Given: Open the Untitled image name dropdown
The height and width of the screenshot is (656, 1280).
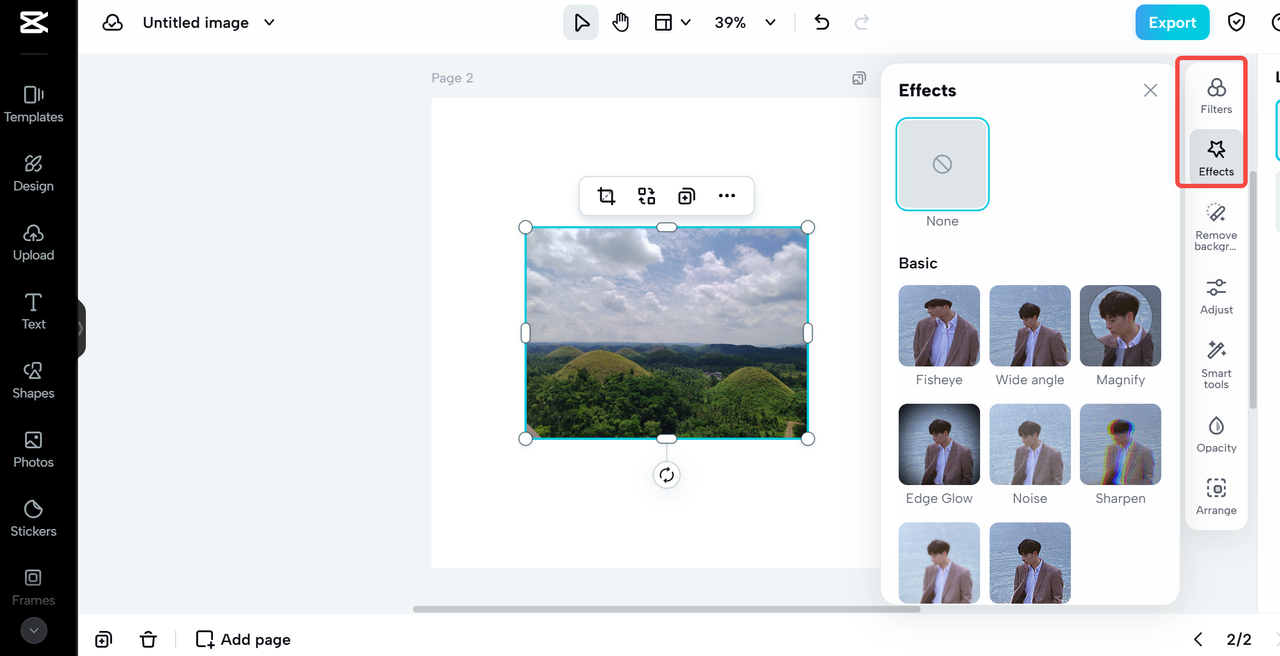Looking at the screenshot, I should pyautogui.click(x=269, y=22).
